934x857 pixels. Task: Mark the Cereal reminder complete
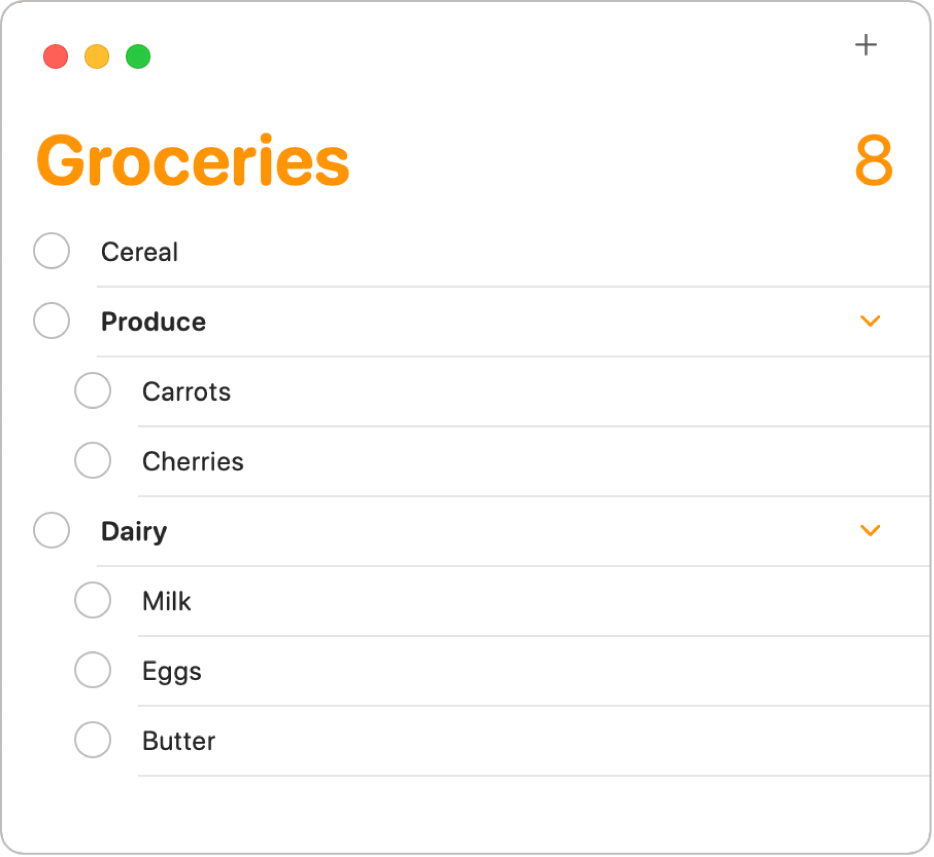tap(51, 251)
